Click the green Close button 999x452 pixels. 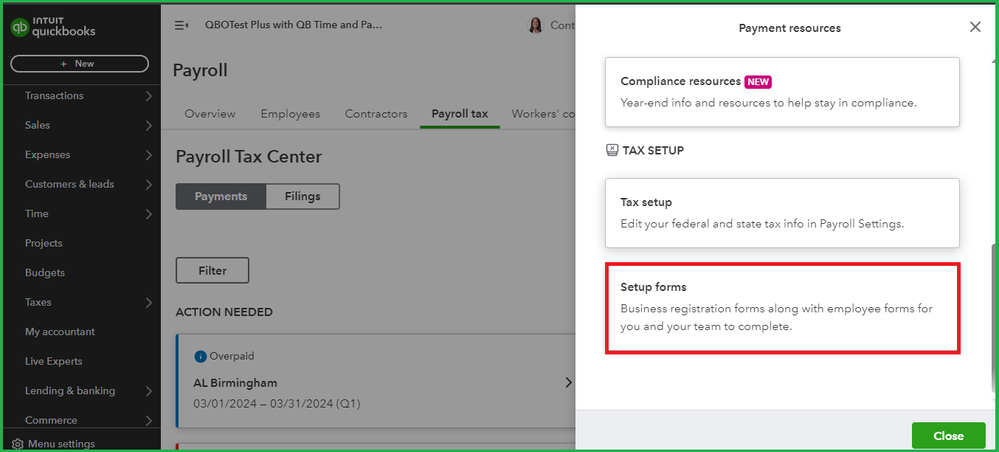click(x=948, y=436)
